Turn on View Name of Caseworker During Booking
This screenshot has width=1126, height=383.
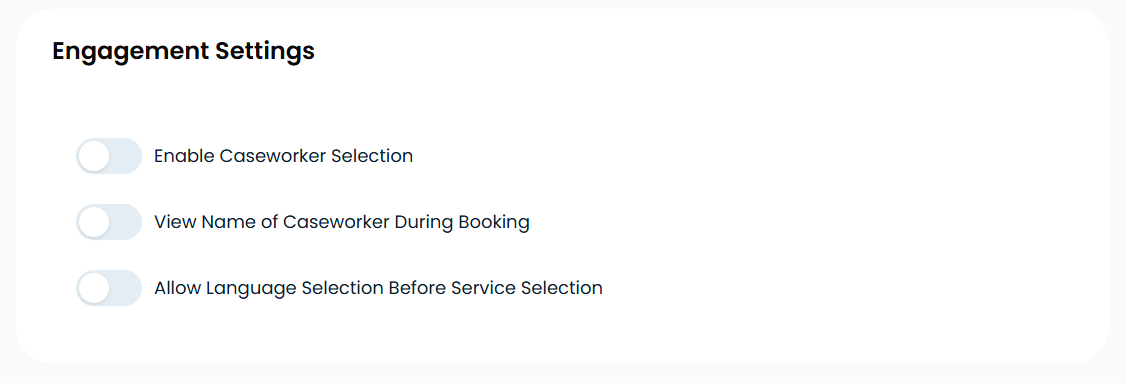(x=109, y=222)
